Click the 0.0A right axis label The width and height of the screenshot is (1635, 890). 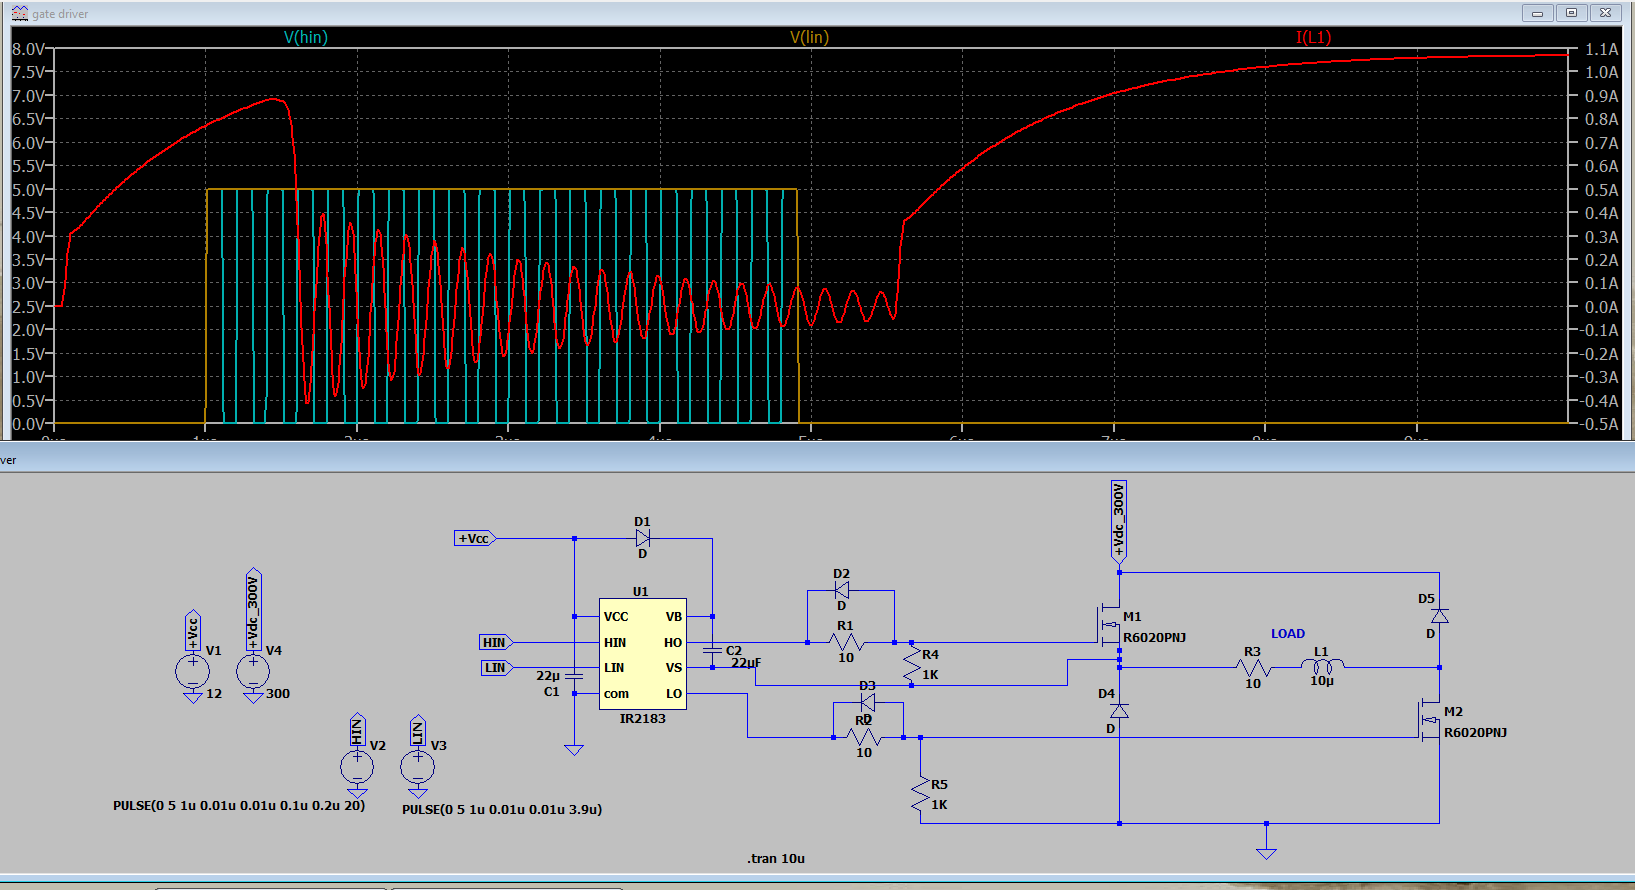point(1601,306)
